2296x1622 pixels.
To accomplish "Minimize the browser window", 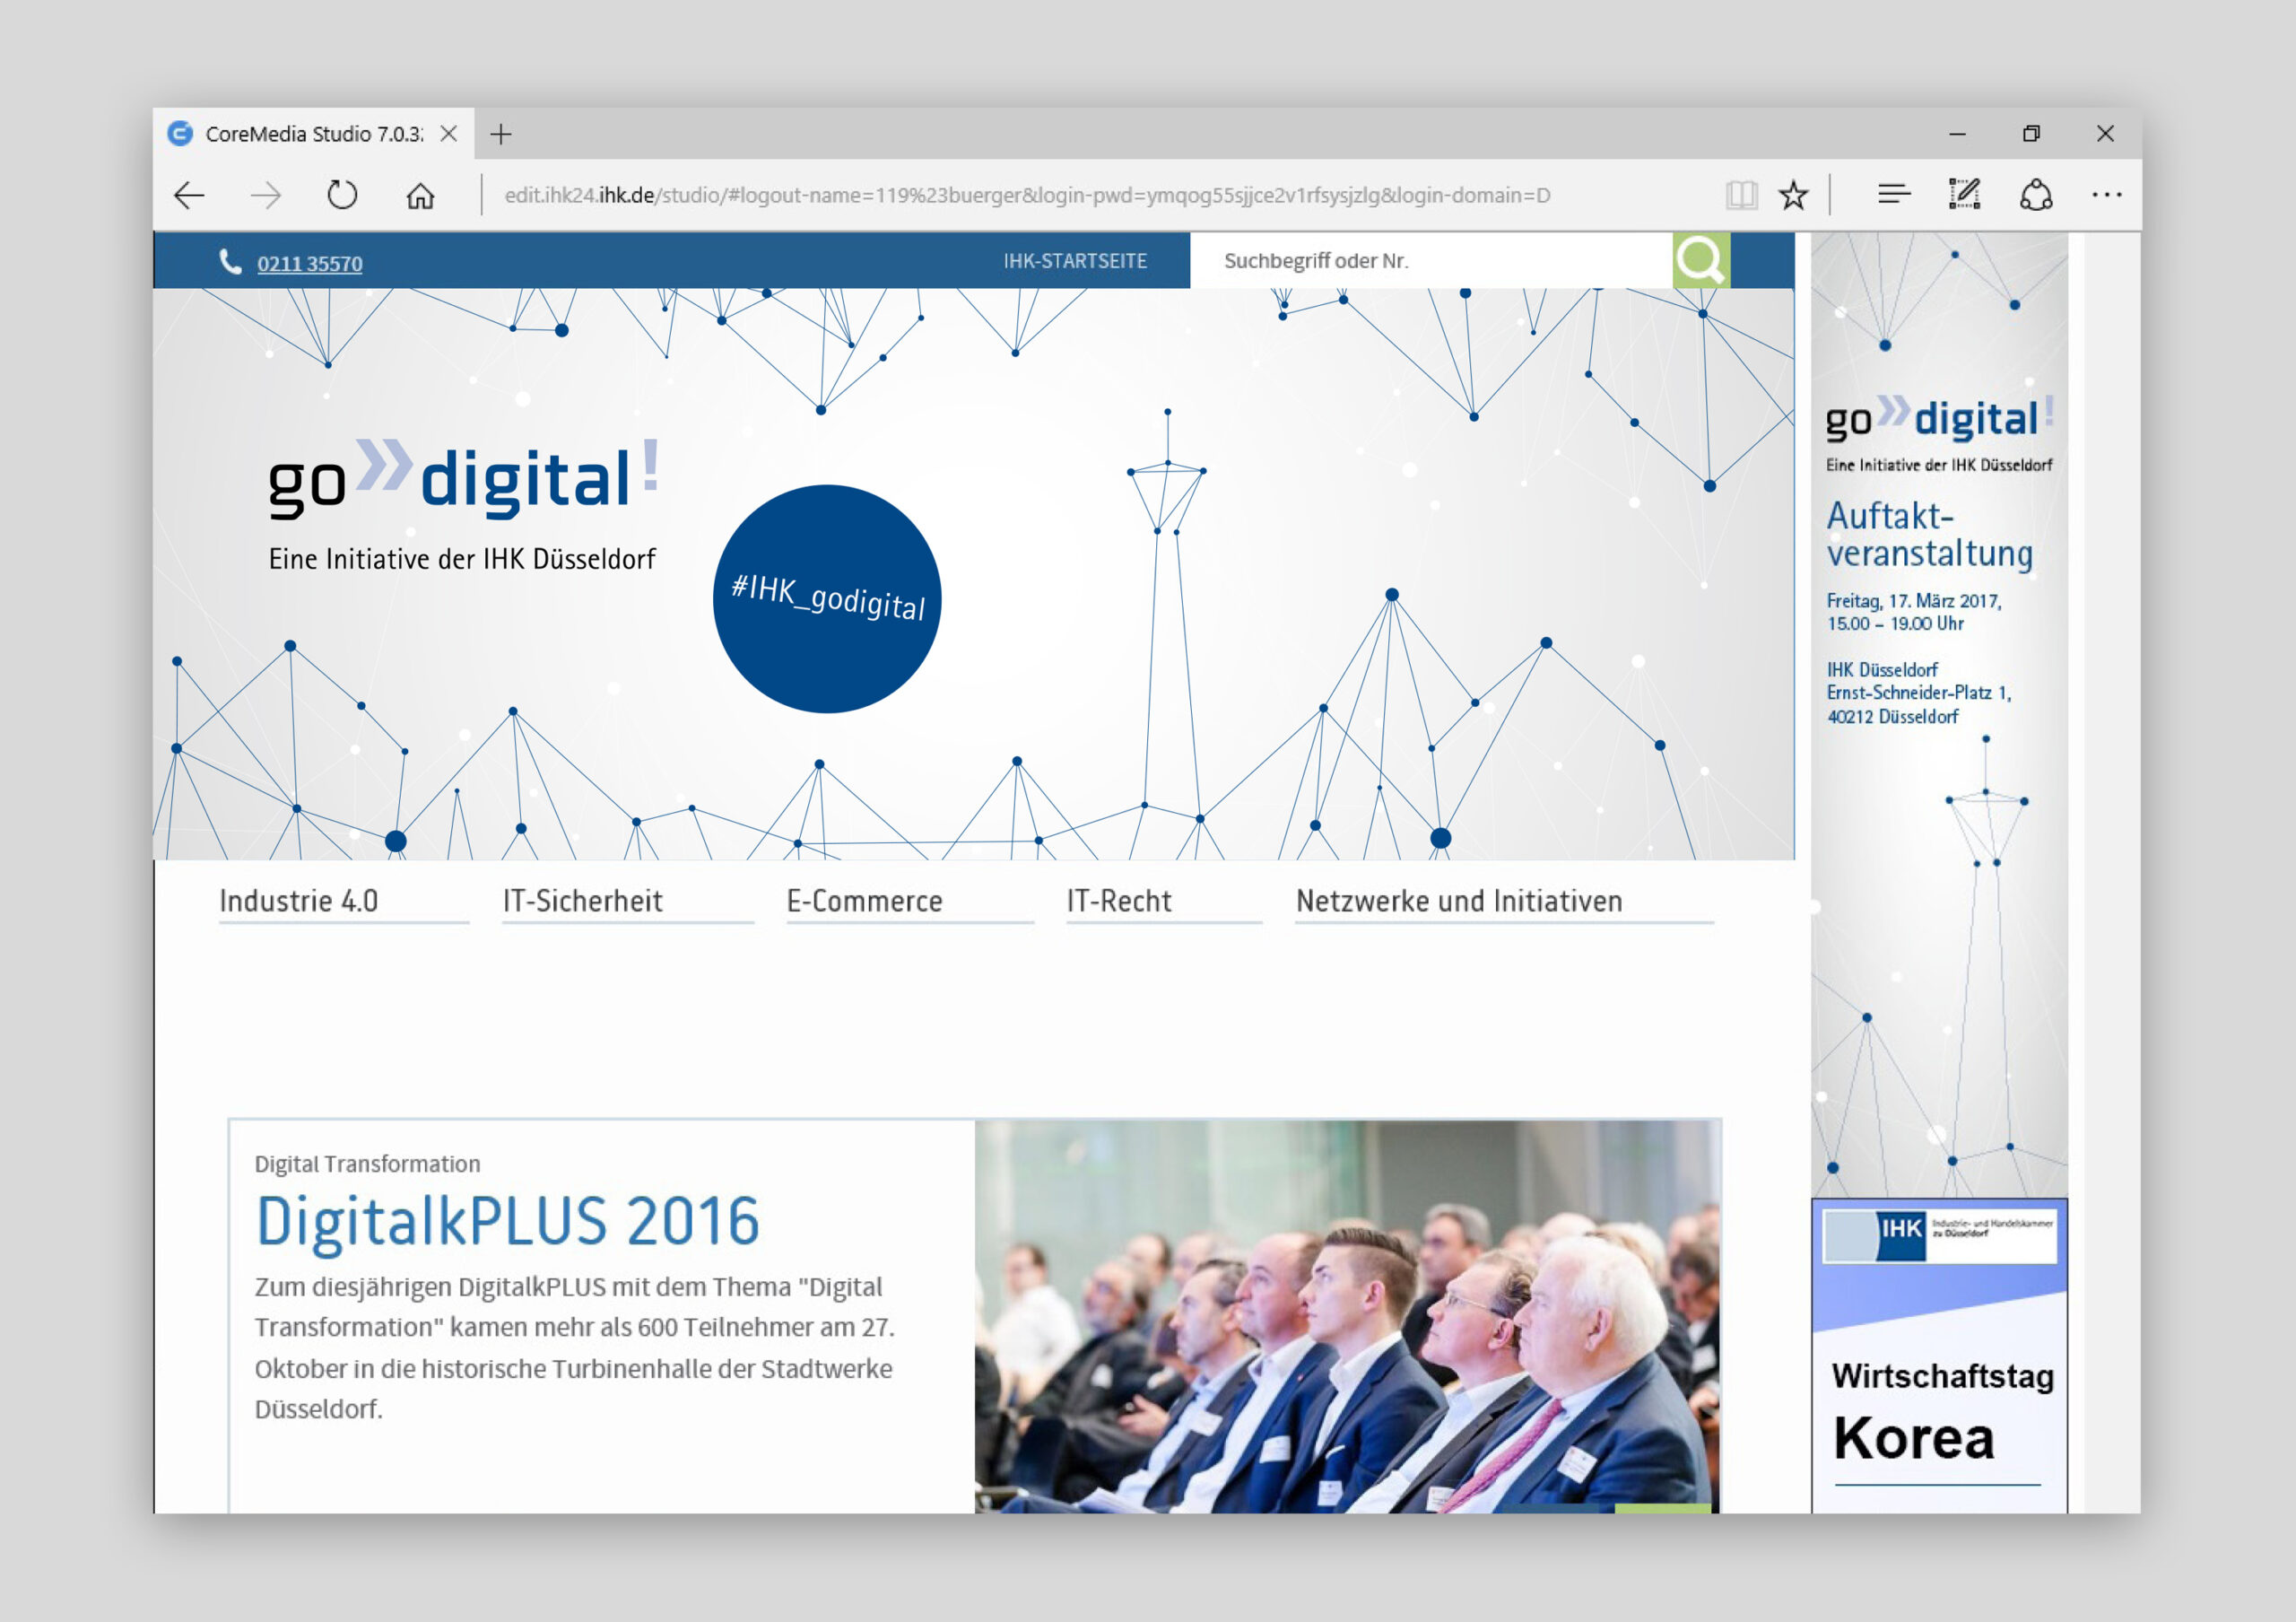I will 1957,134.
